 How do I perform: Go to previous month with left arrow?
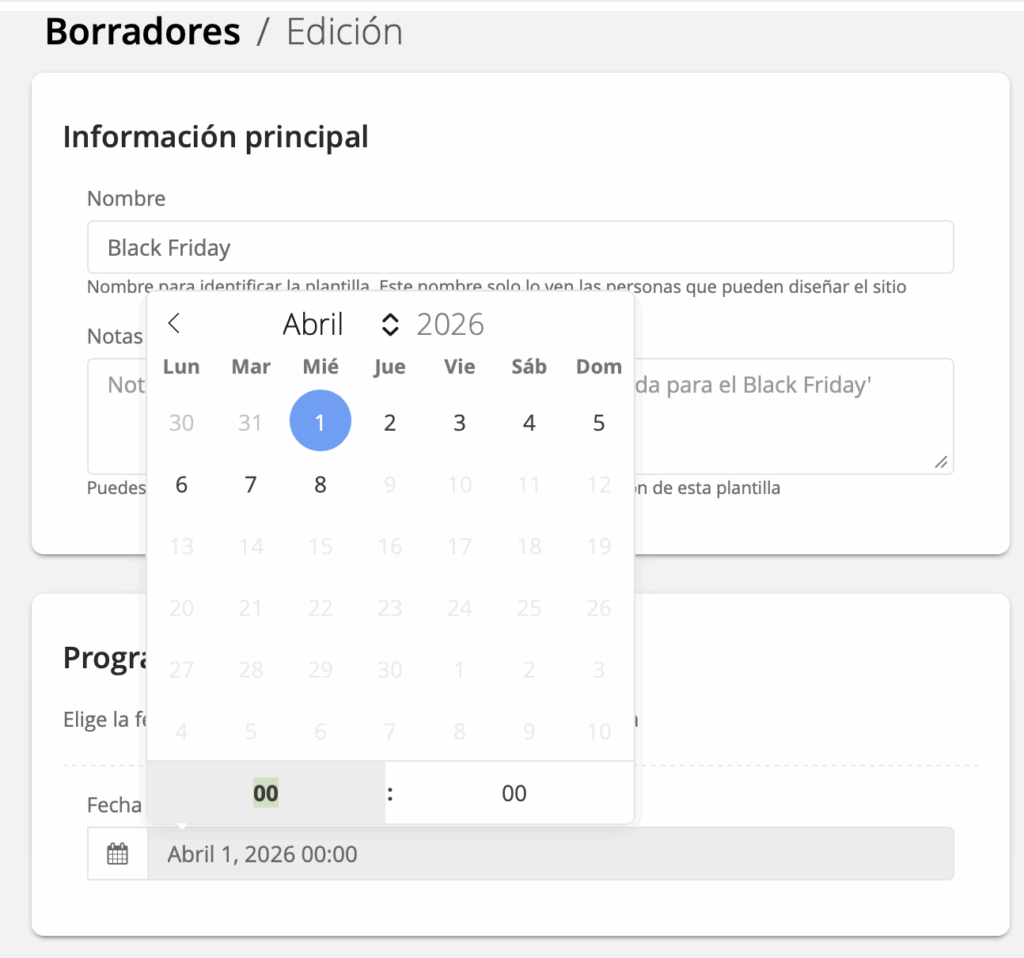pyautogui.click(x=174, y=323)
